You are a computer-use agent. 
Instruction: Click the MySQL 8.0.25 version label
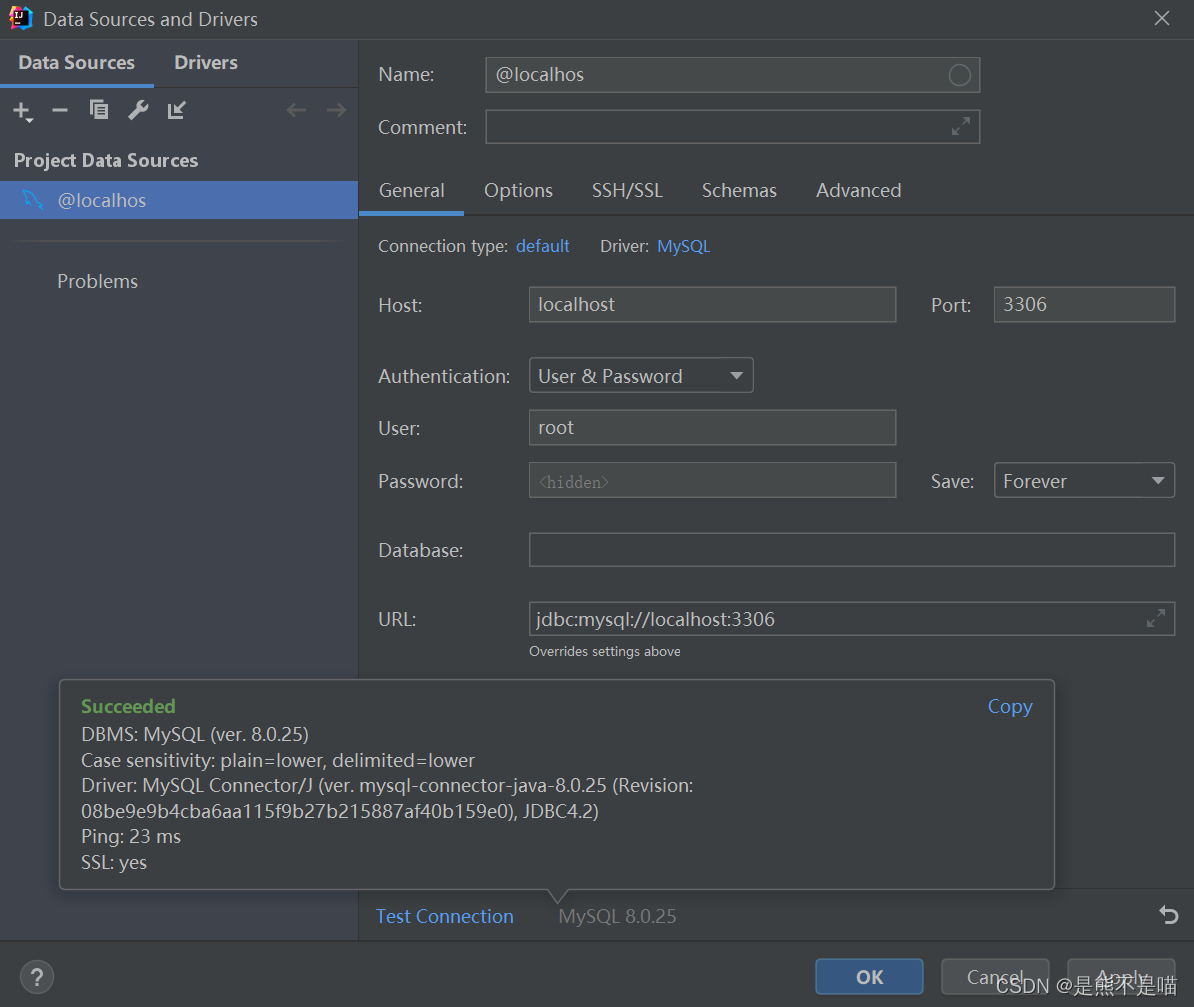pos(617,916)
